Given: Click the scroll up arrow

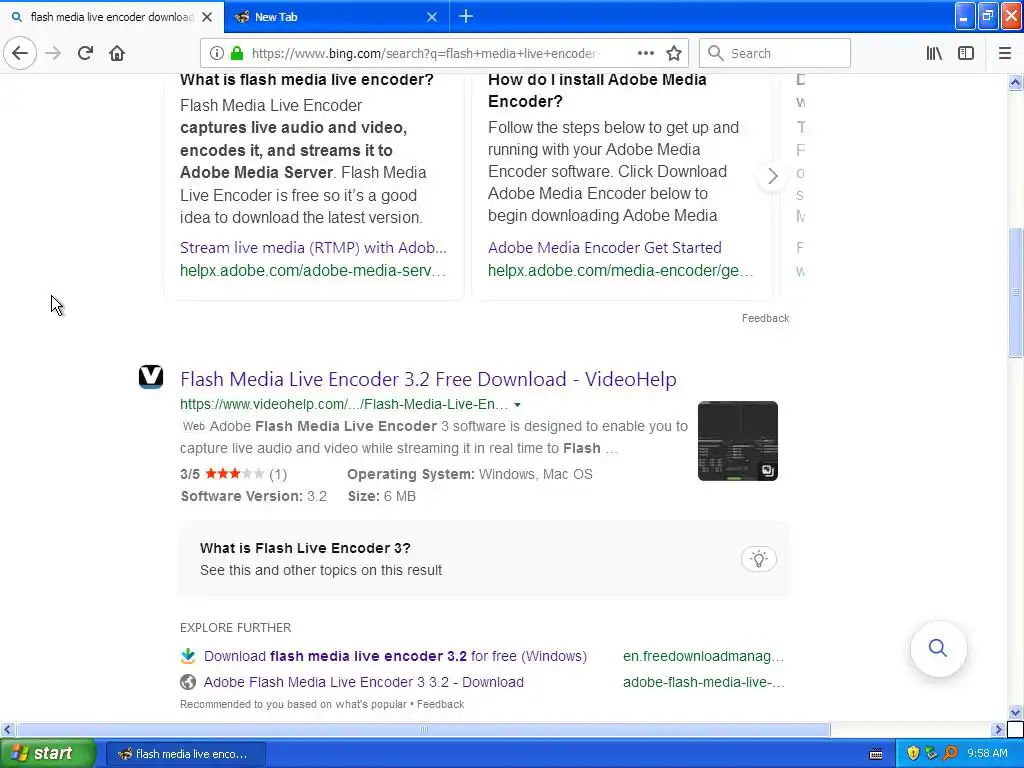Looking at the screenshot, I should [x=1015, y=82].
